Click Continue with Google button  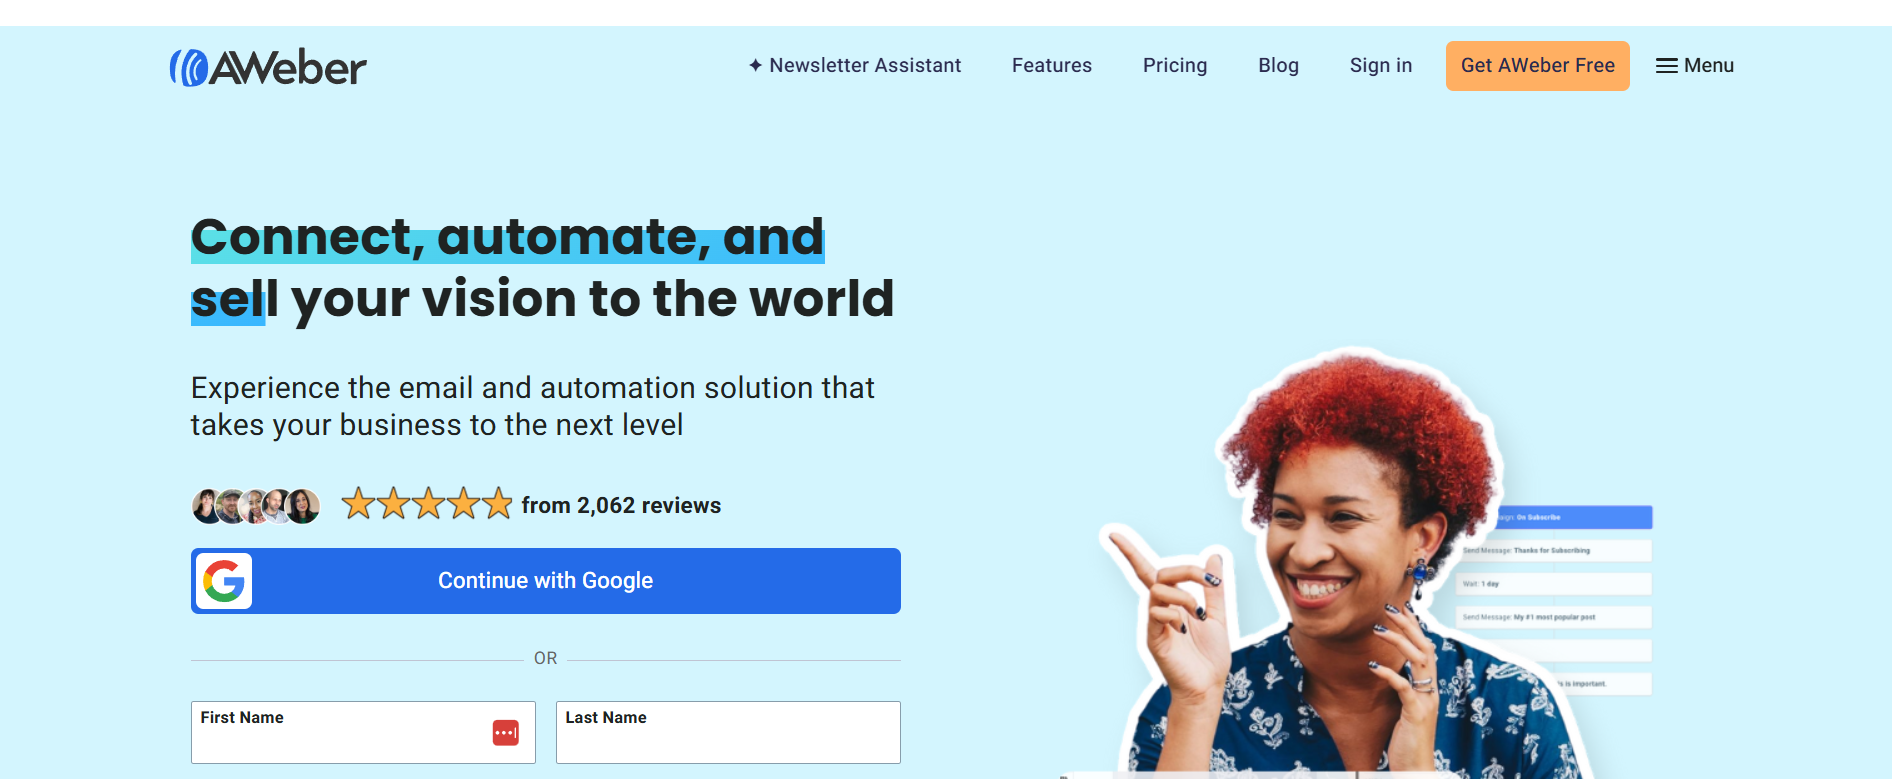point(546,581)
